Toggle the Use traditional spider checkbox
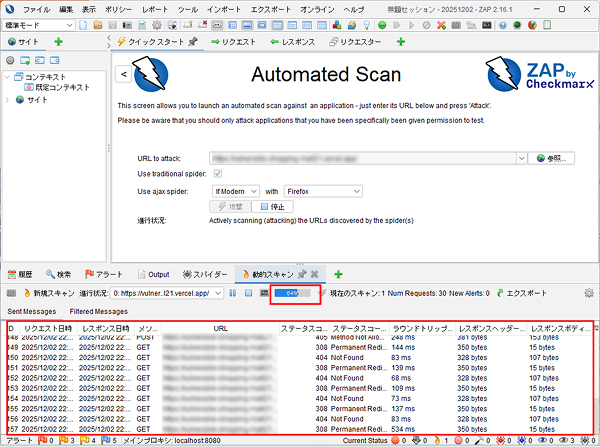The width and height of the screenshot is (600, 447). [218, 174]
